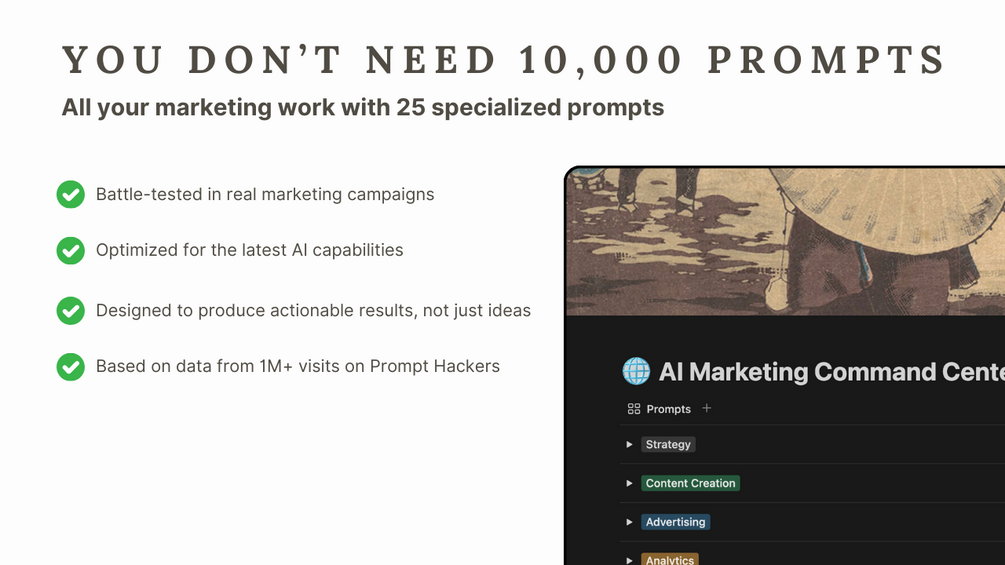
Task: Click the page cover artwork image
Action: (785, 241)
